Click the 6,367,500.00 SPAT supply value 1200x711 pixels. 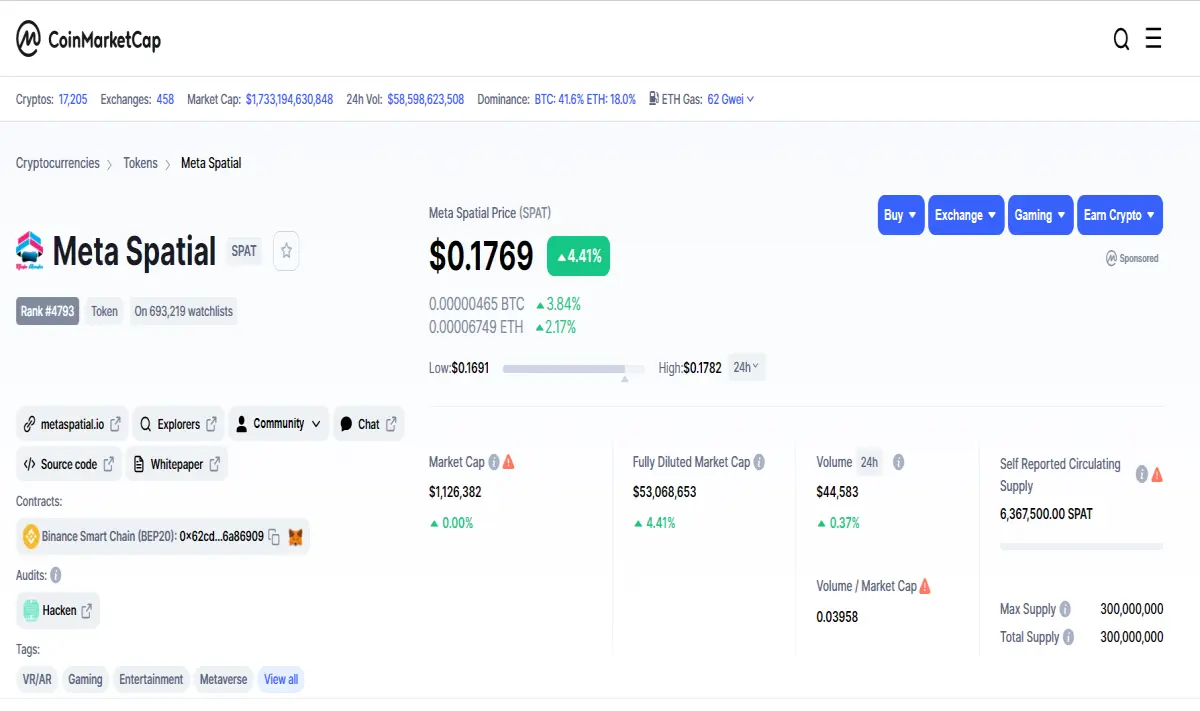pos(1046,514)
